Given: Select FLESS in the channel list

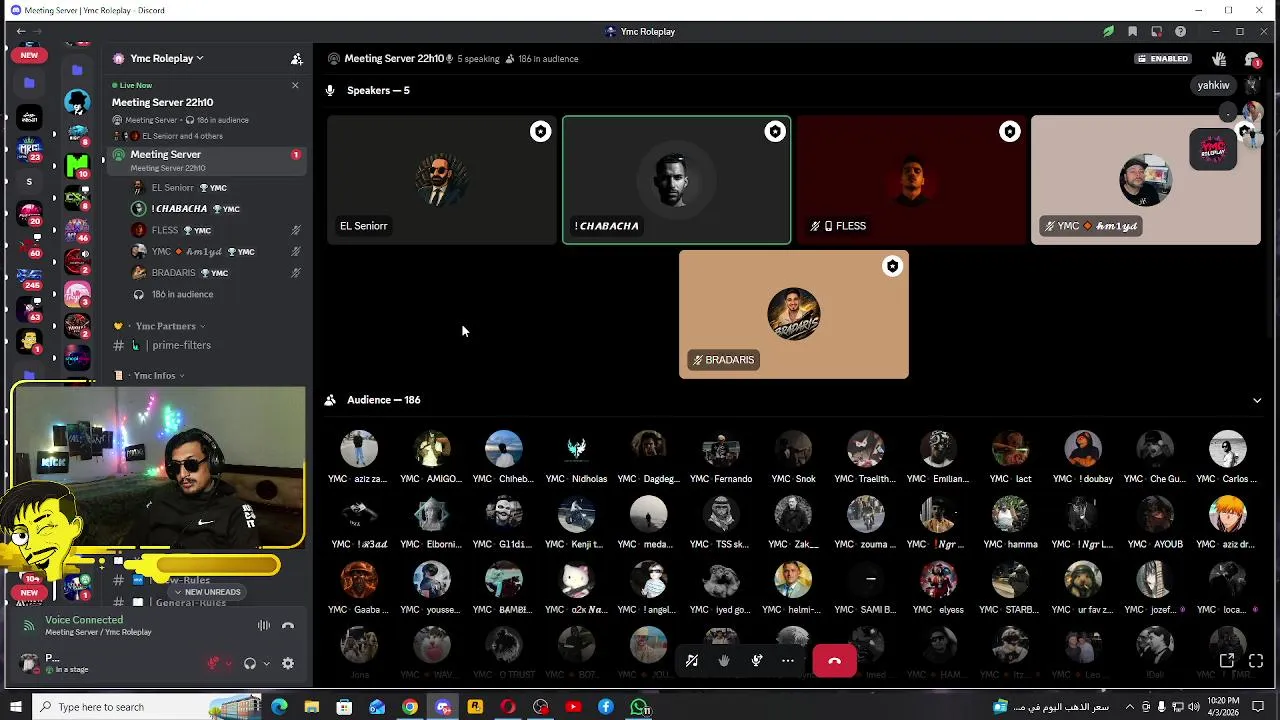Looking at the screenshot, I should point(165,230).
